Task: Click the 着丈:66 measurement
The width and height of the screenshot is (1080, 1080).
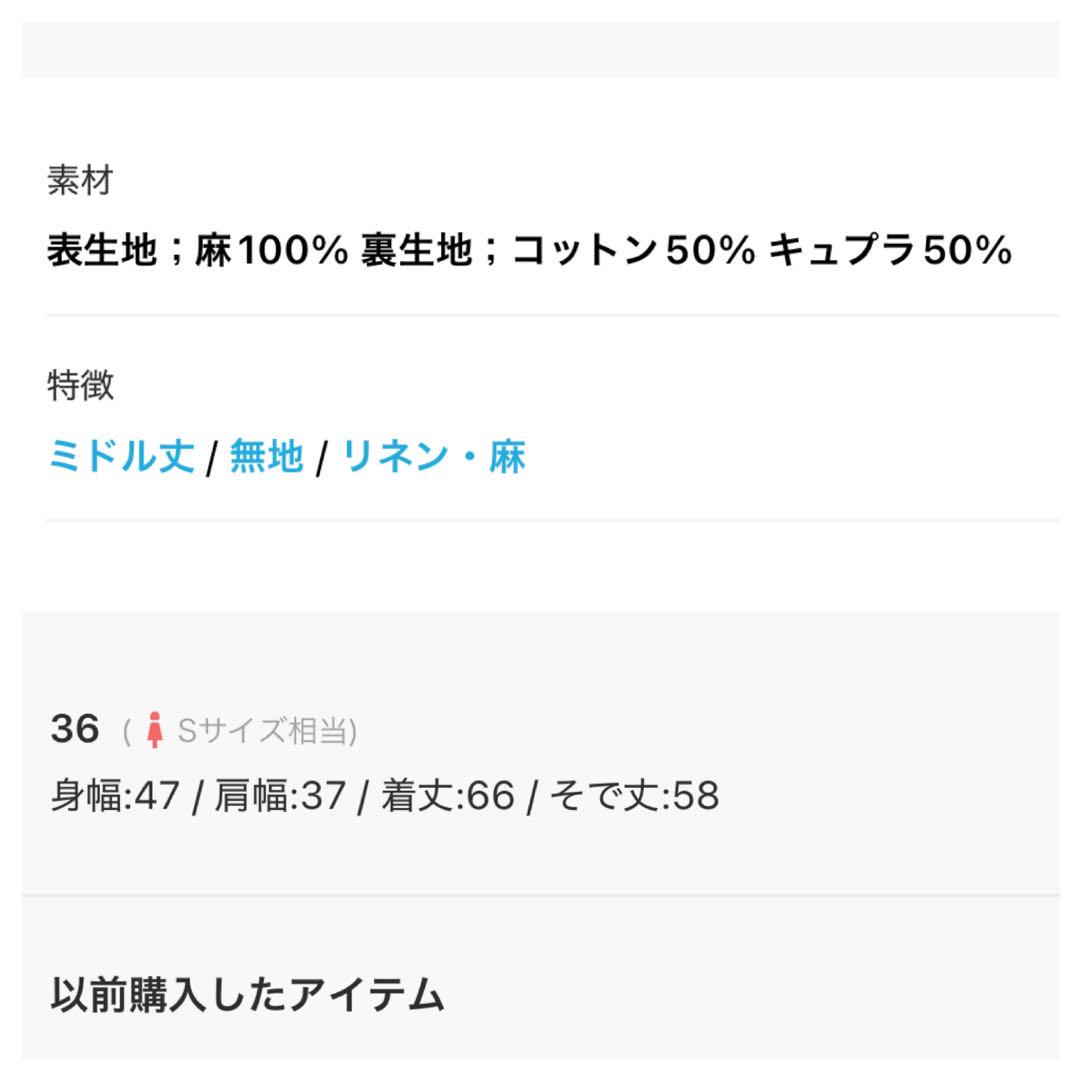Action: click(448, 796)
